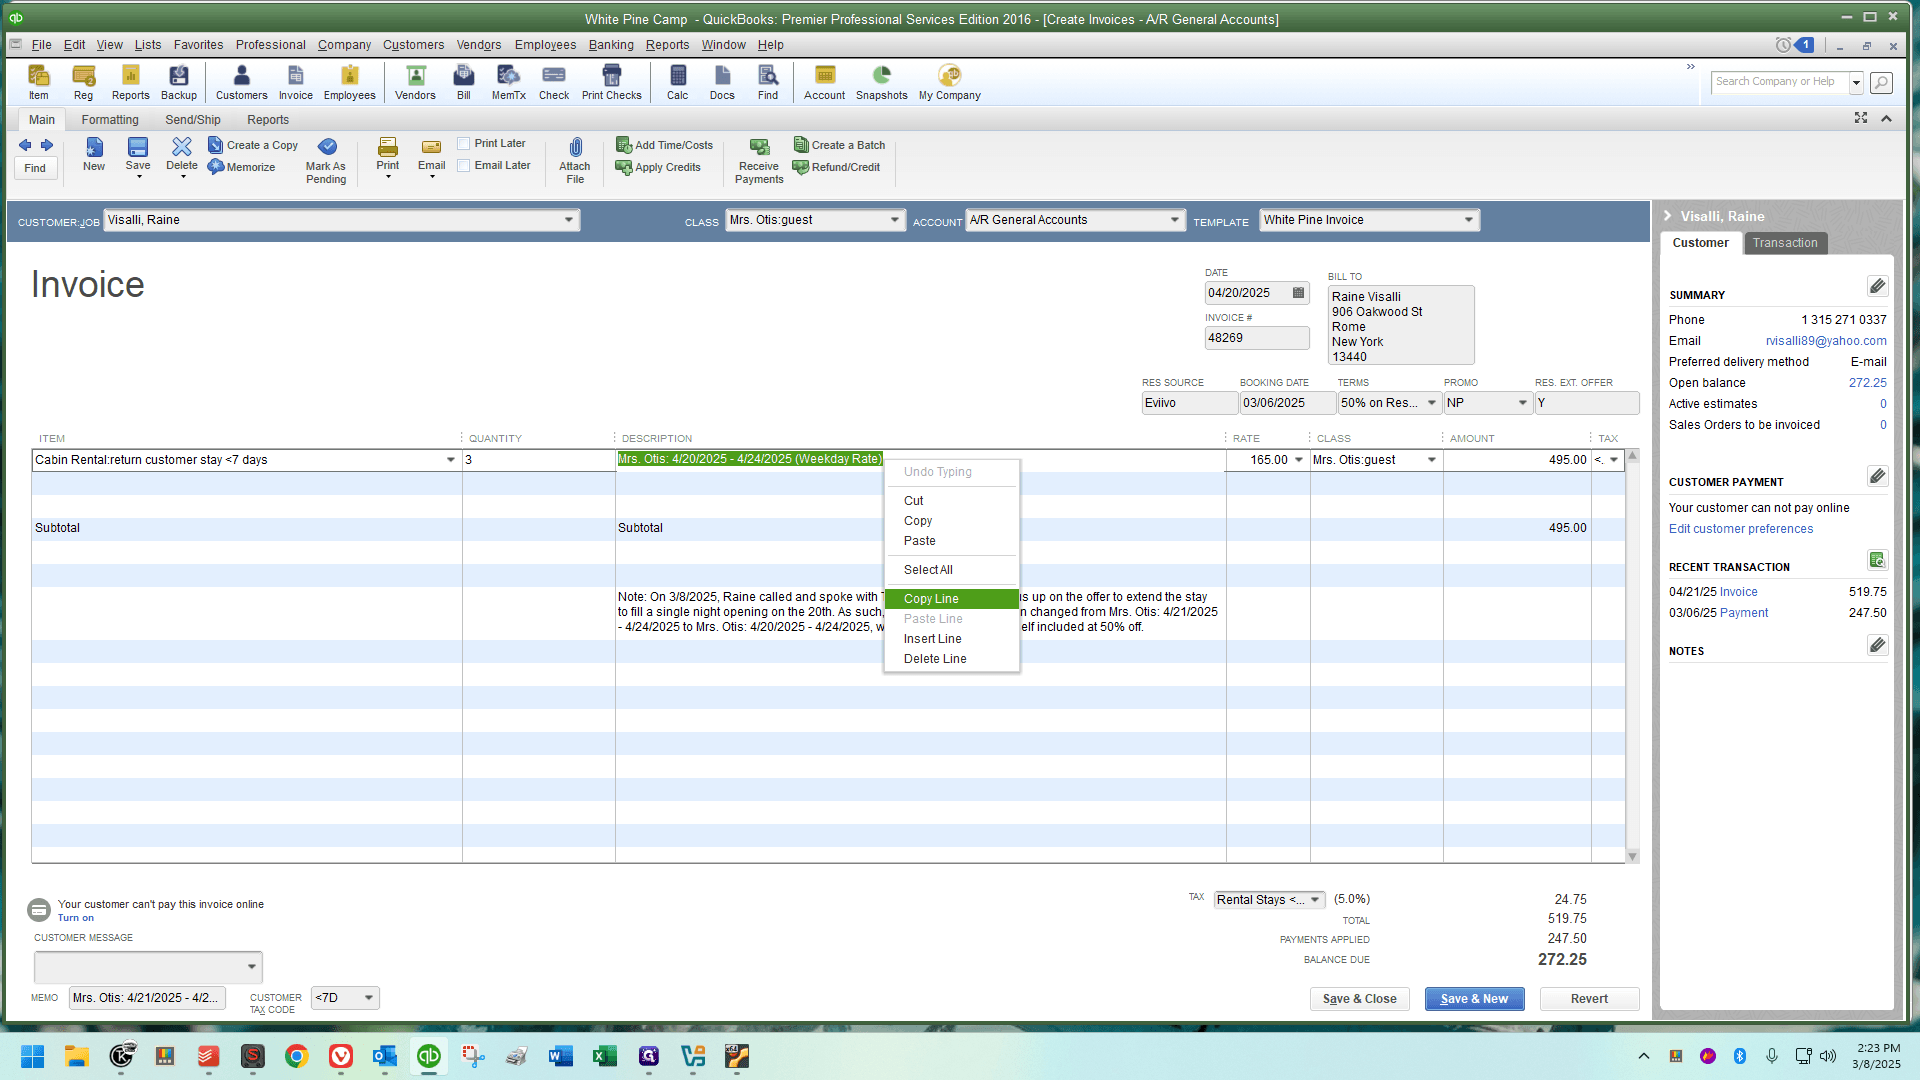1920x1080 pixels.
Task: Open MemTx memorized transactions icon
Action: [508, 82]
